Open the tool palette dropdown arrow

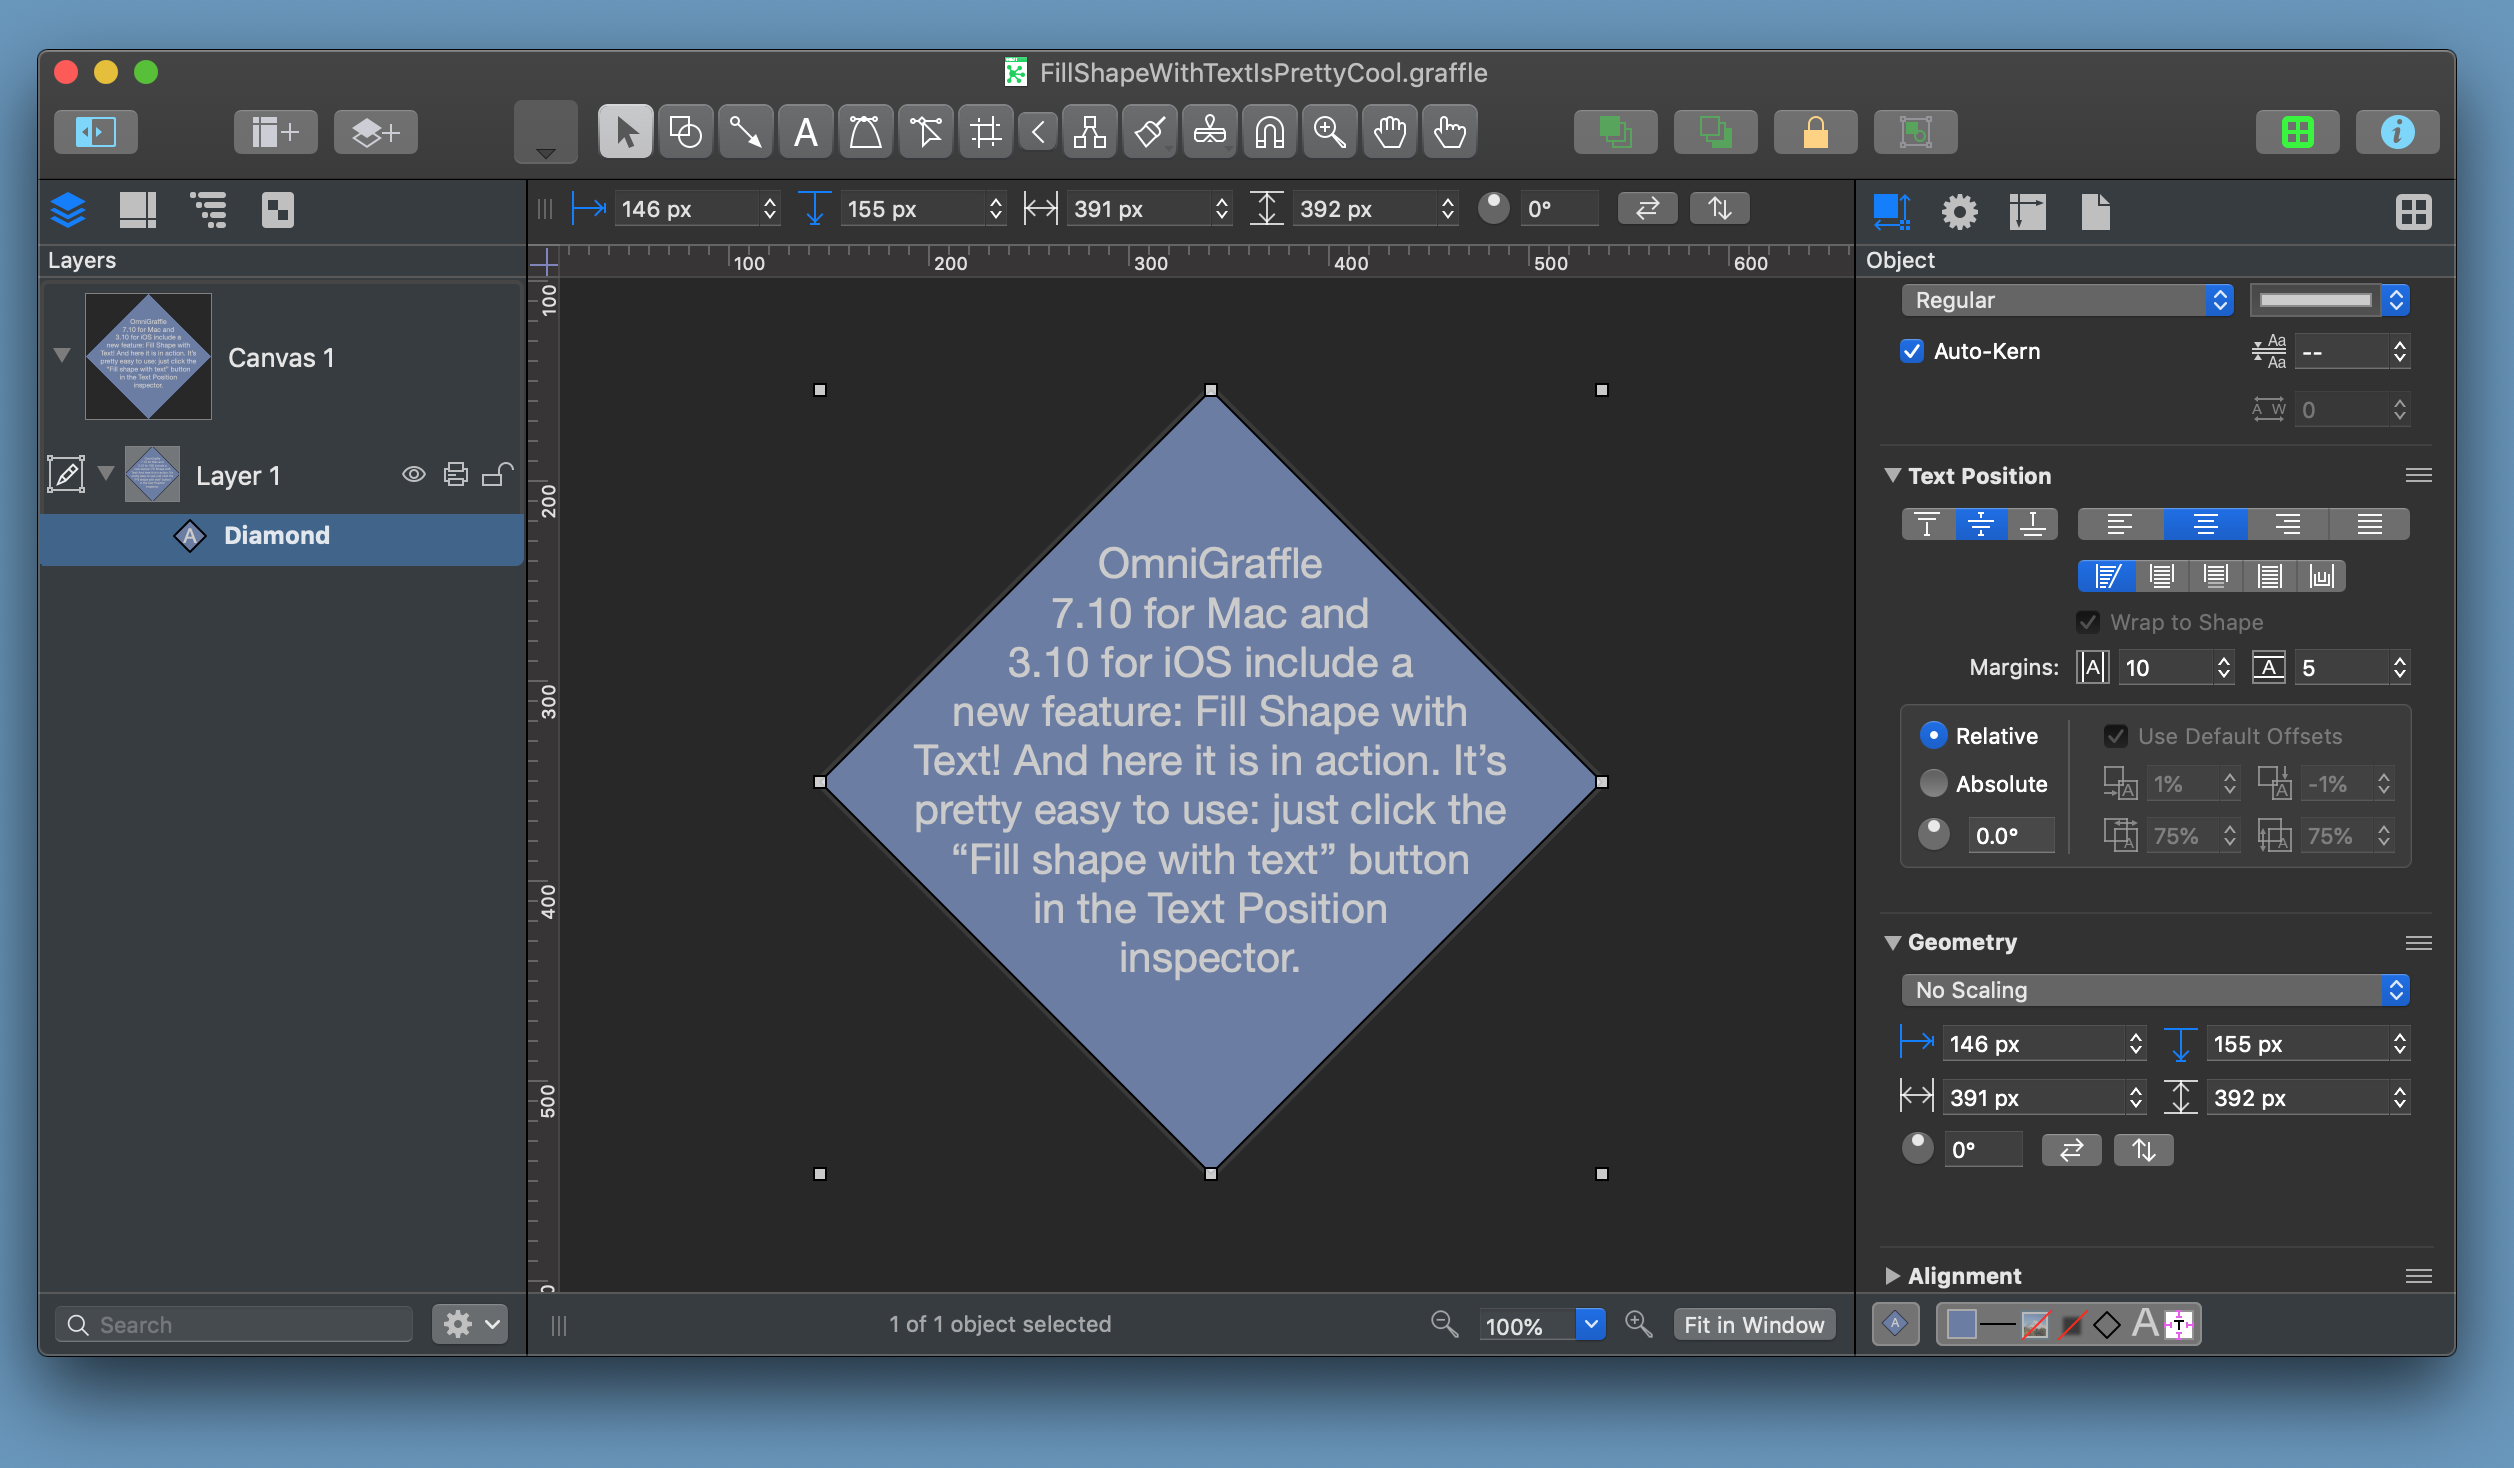tap(546, 152)
